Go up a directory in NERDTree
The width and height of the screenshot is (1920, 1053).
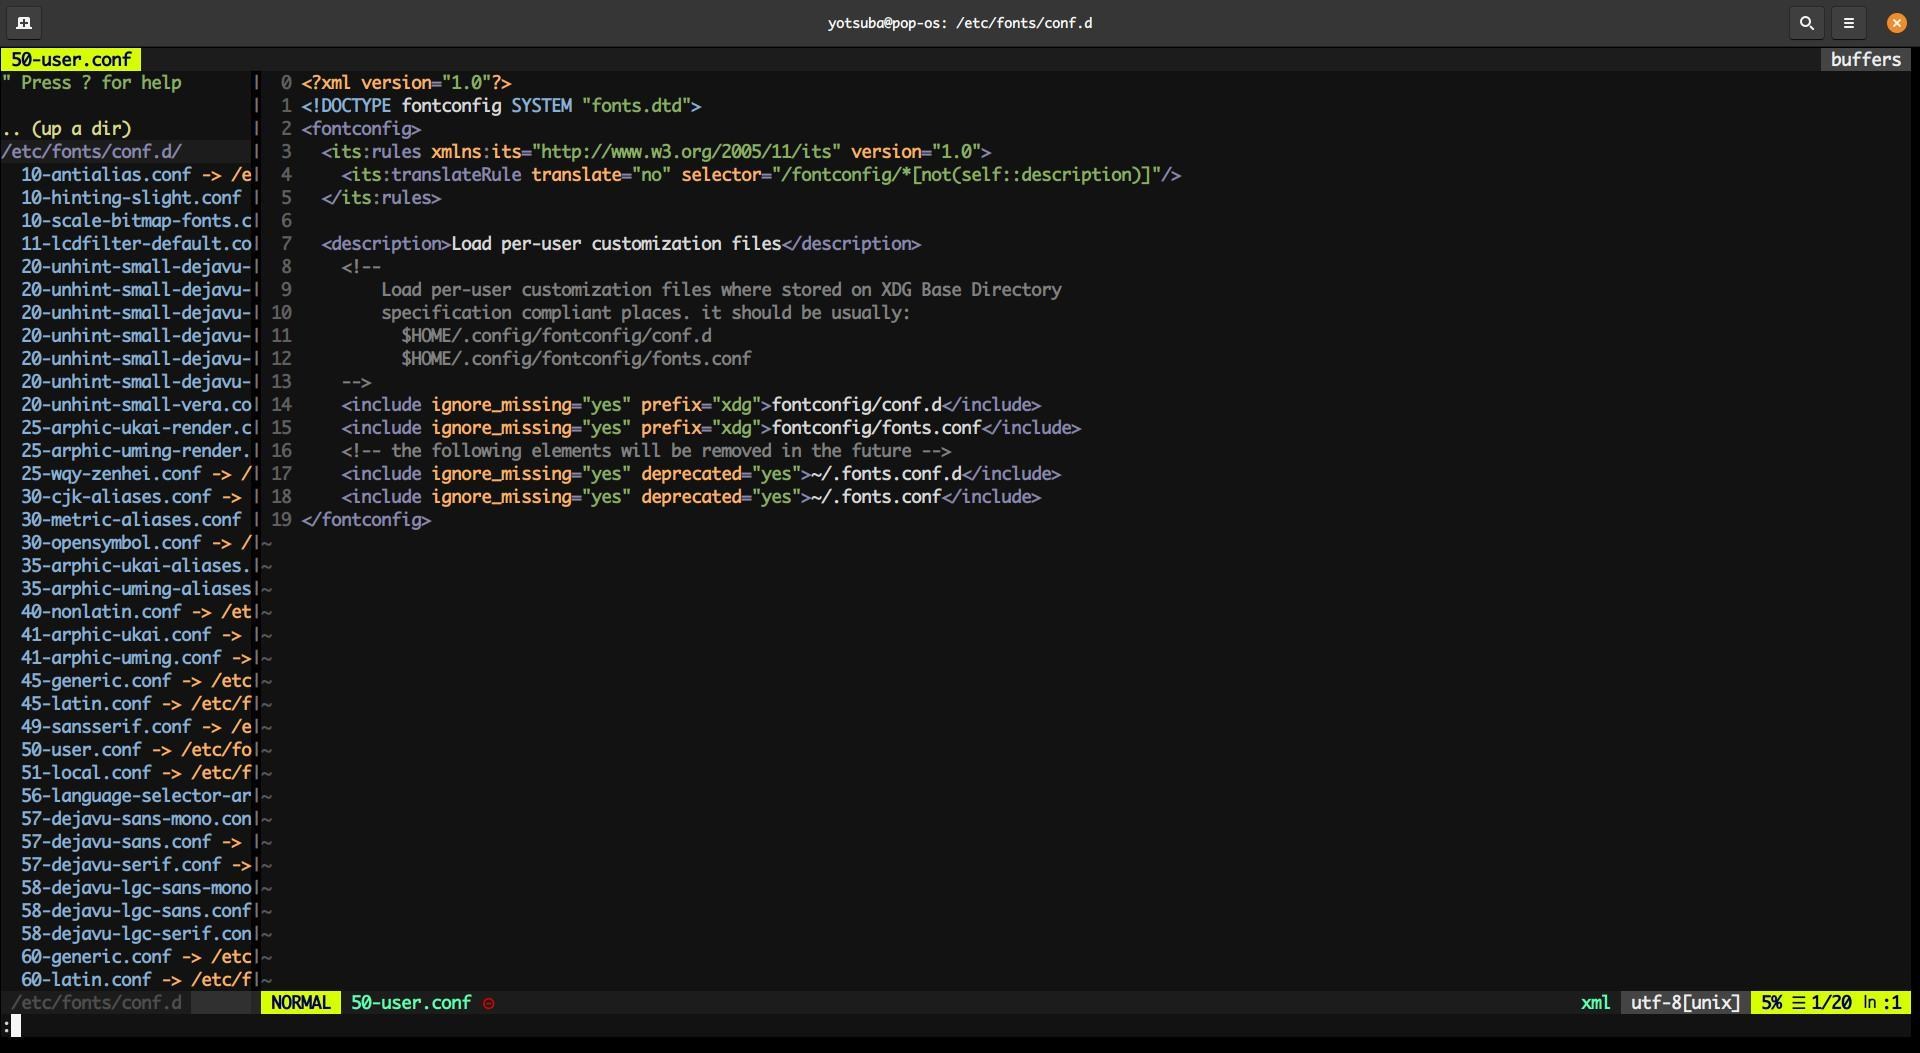(67, 128)
